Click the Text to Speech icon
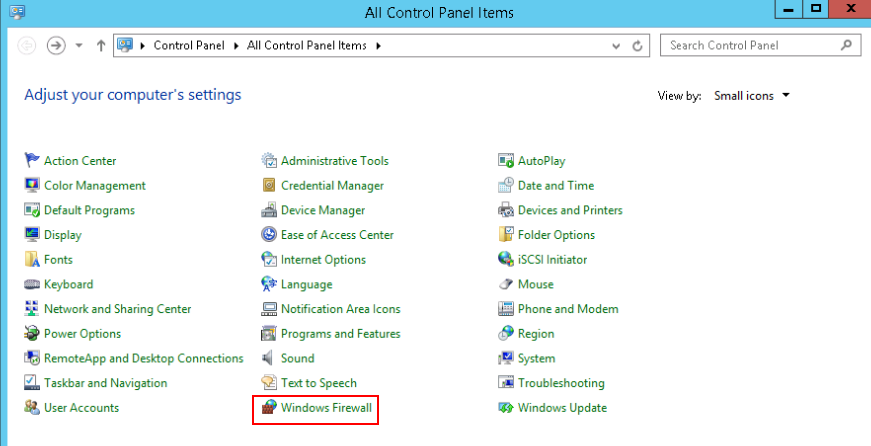Viewport: 871px width, 446px height. point(269,383)
